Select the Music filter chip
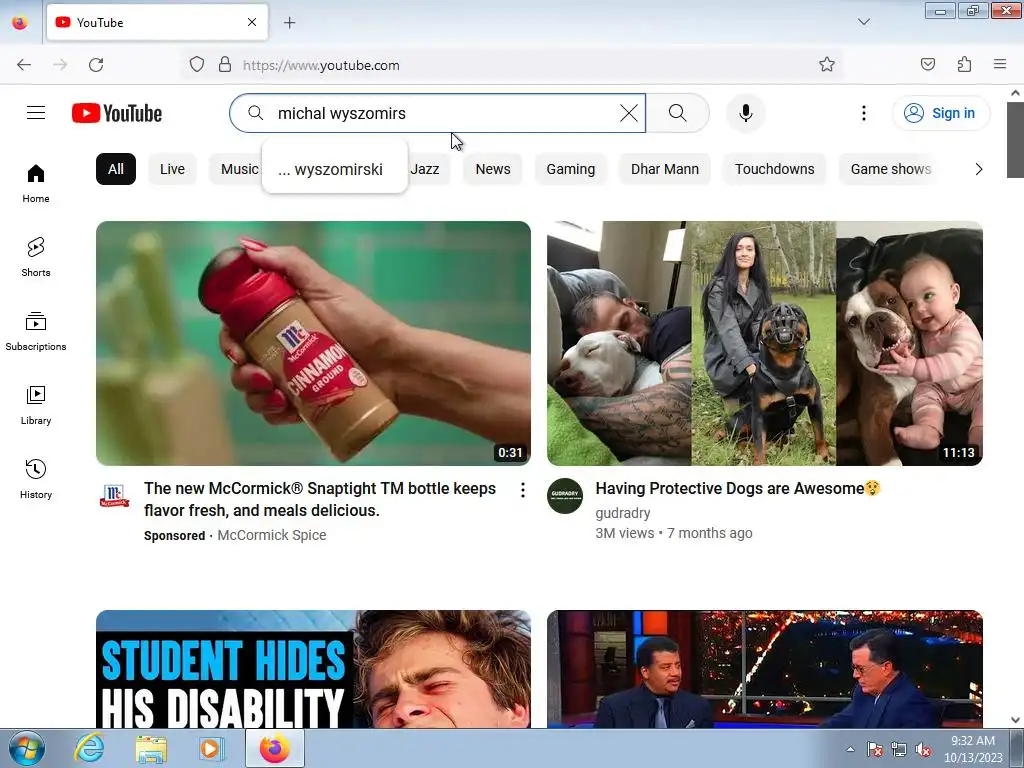Image resolution: width=1024 pixels, height=768 pixels. pos(236,169)
